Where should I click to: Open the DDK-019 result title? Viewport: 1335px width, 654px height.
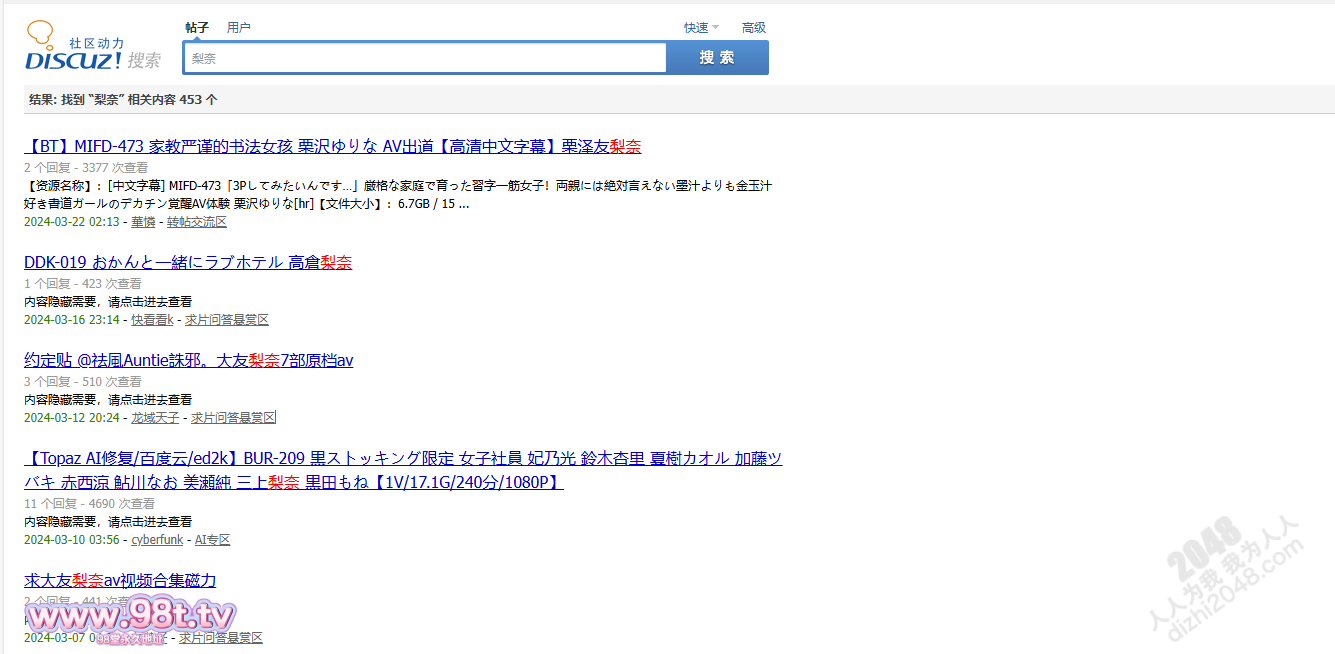point(188,263)
